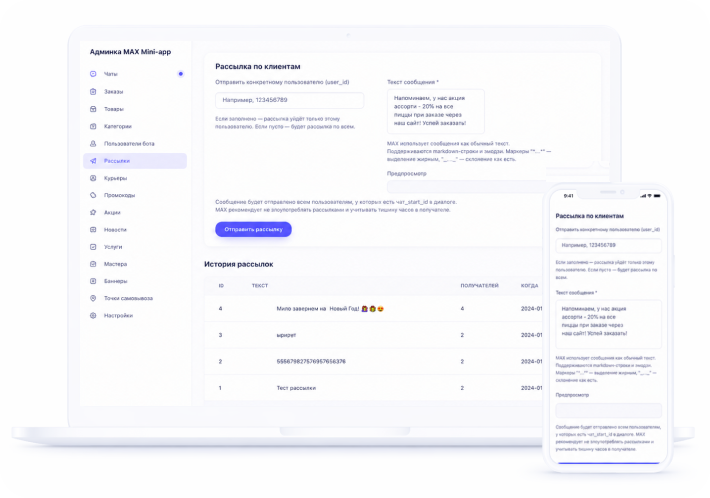710x498 pixels.
Task: Click the Товары sidebar icon
Action: tap(93, 109)
